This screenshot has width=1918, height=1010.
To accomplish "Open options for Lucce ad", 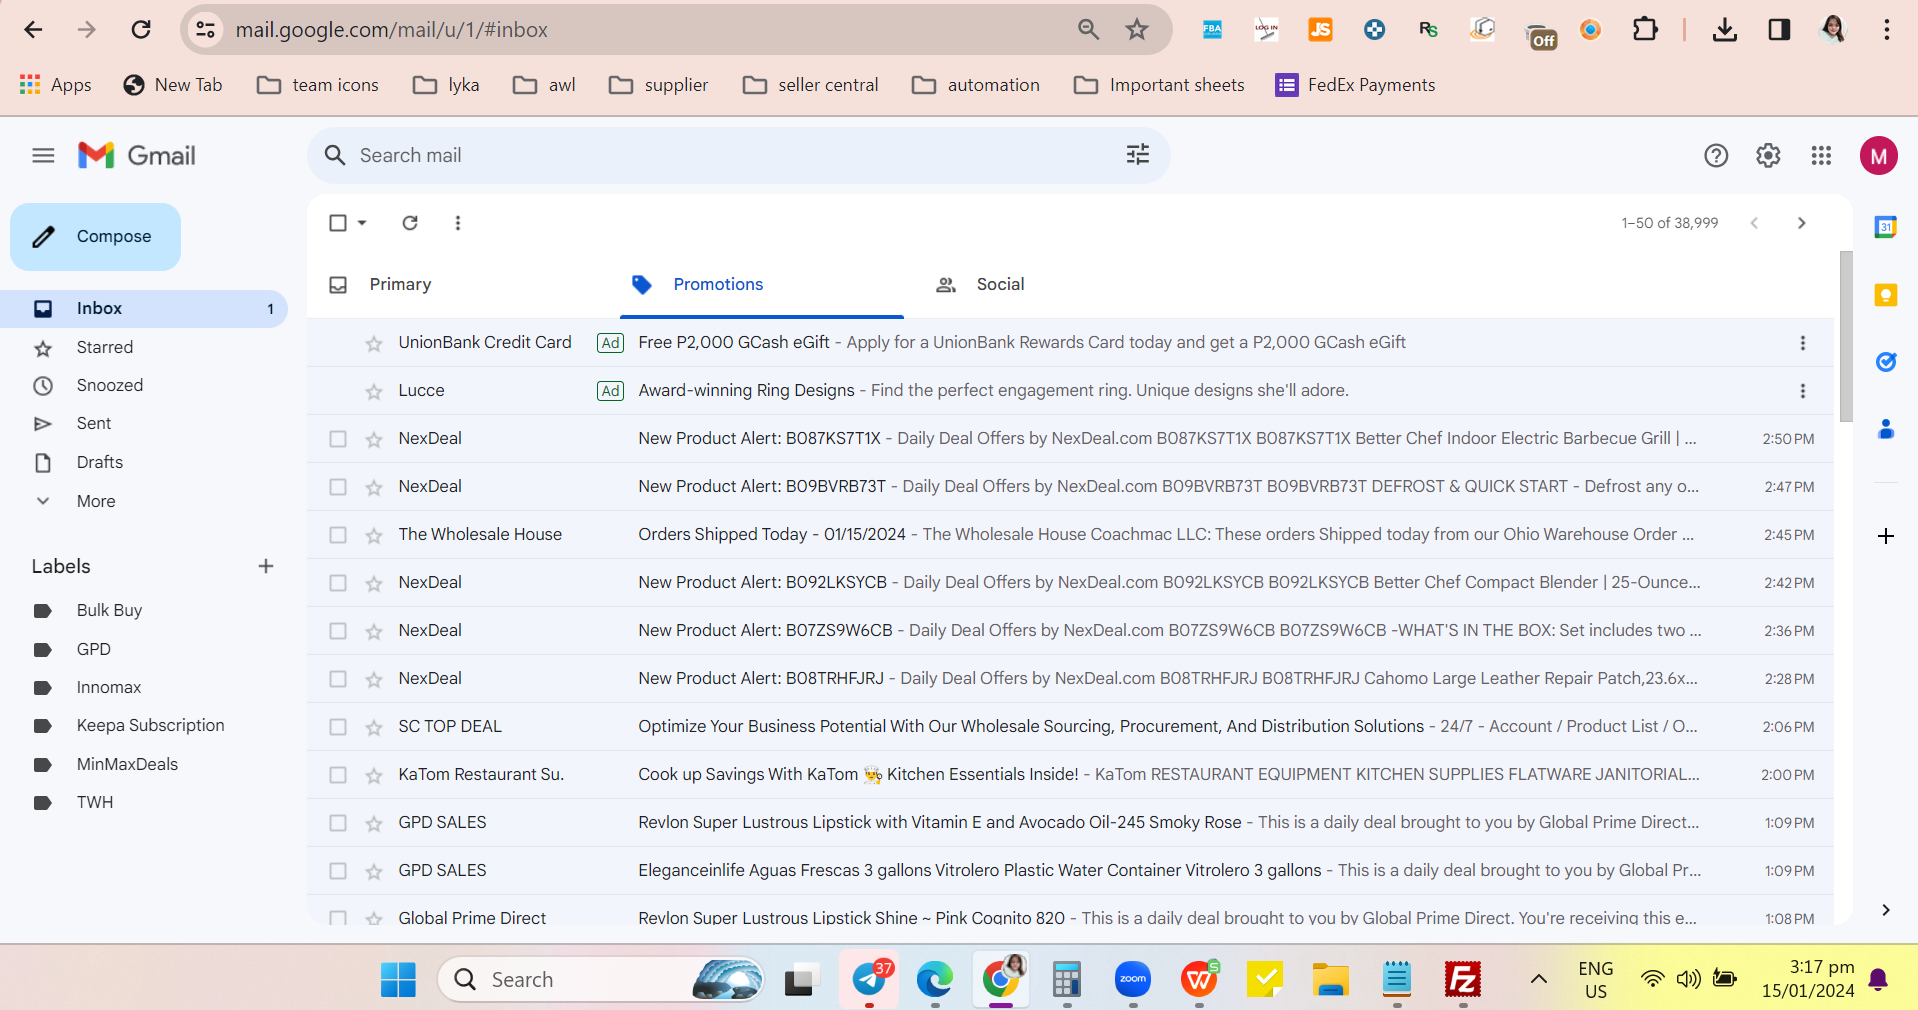I will [1802, 391].
